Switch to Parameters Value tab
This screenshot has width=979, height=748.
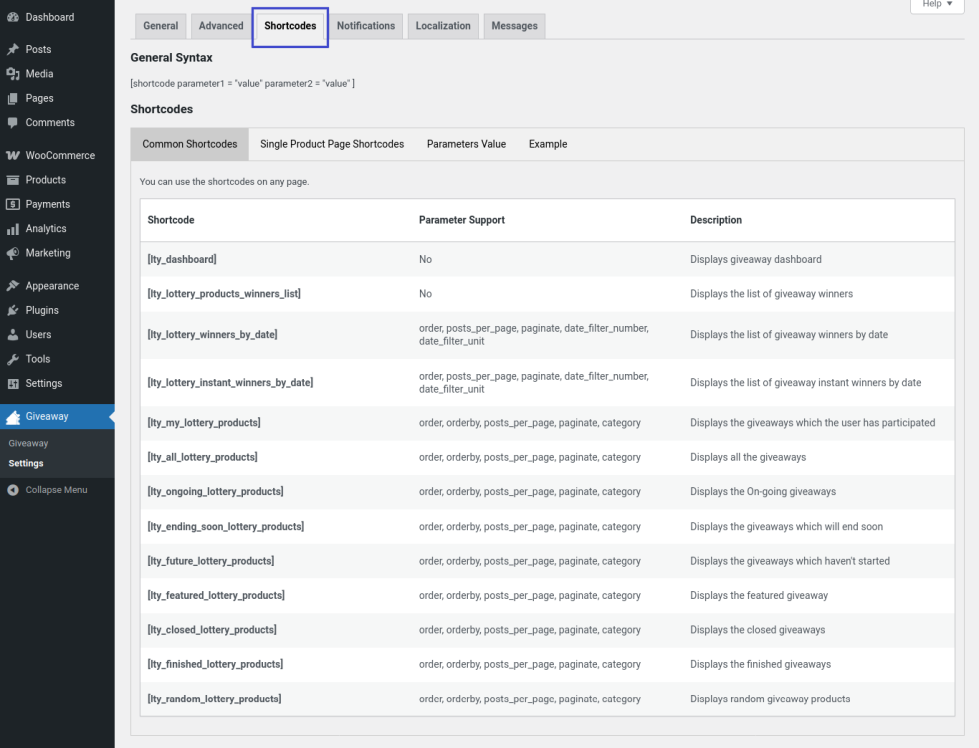466,144
